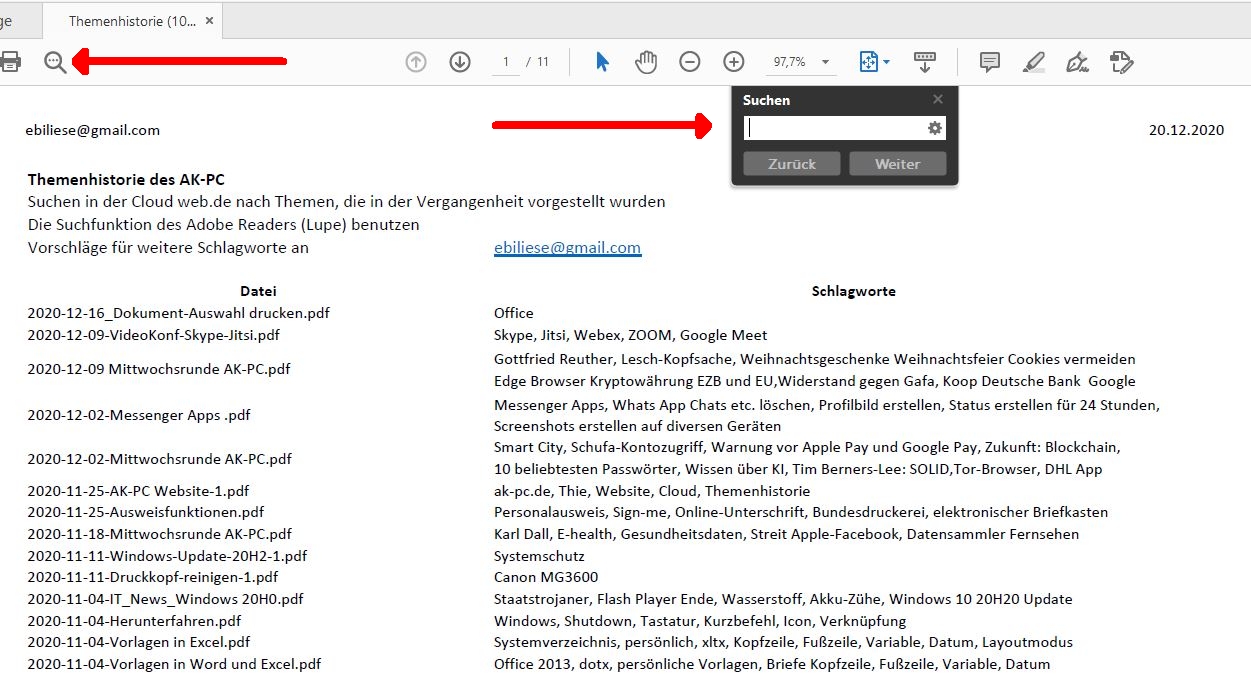
Task: Close the Themenhistorie tab
Action: (208, 21)
